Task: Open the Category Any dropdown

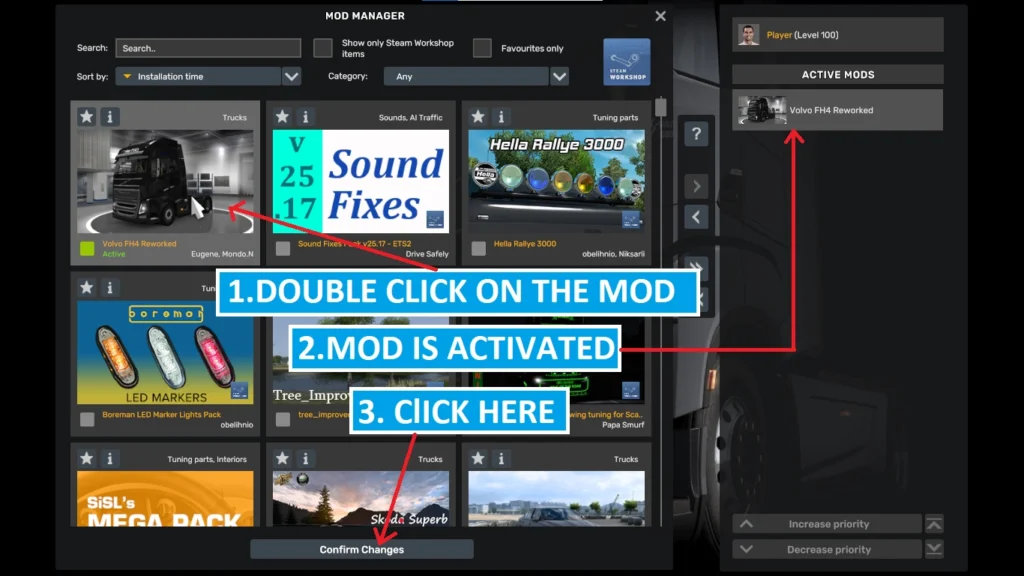Action: click(x=466, y=76)
